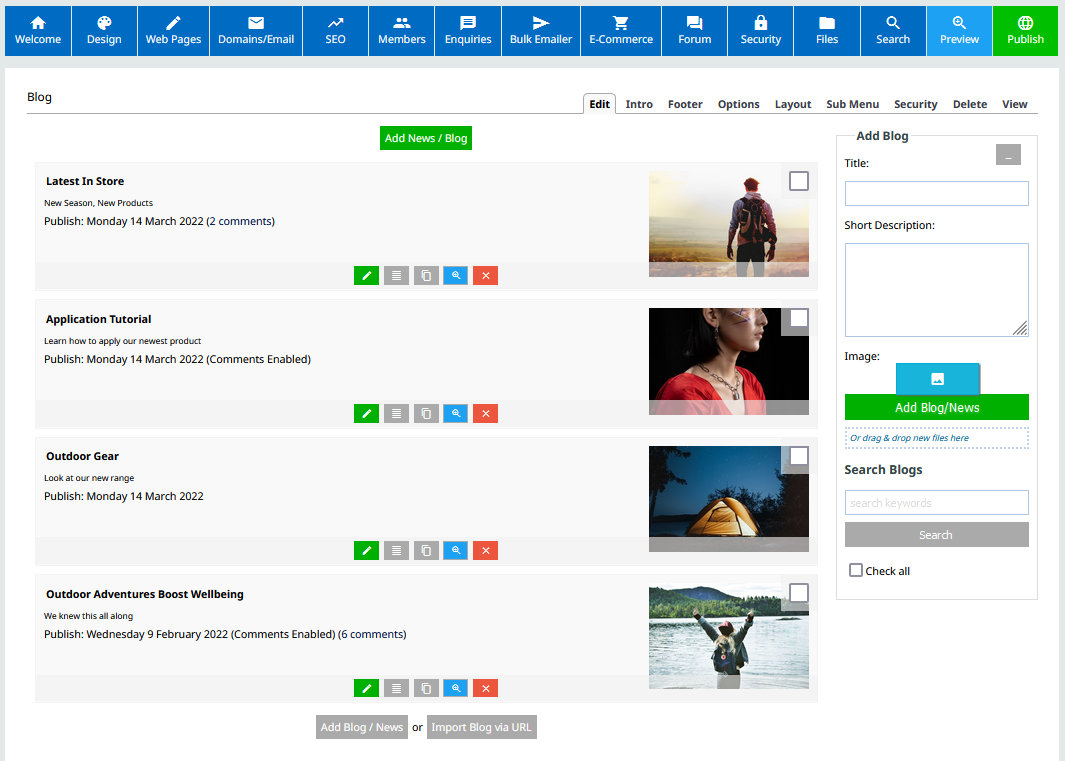
Task: Click the blue image upload button
Action: 937,379
